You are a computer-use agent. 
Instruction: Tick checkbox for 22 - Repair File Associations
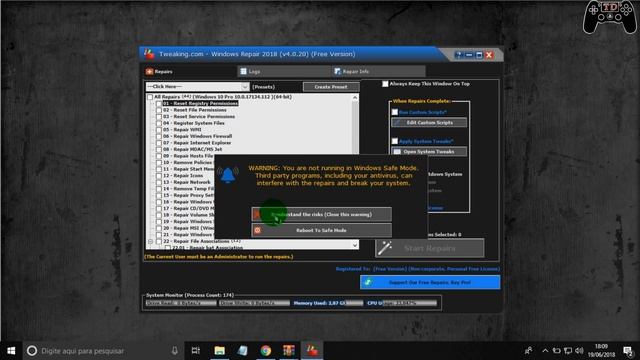pos(159,241)
